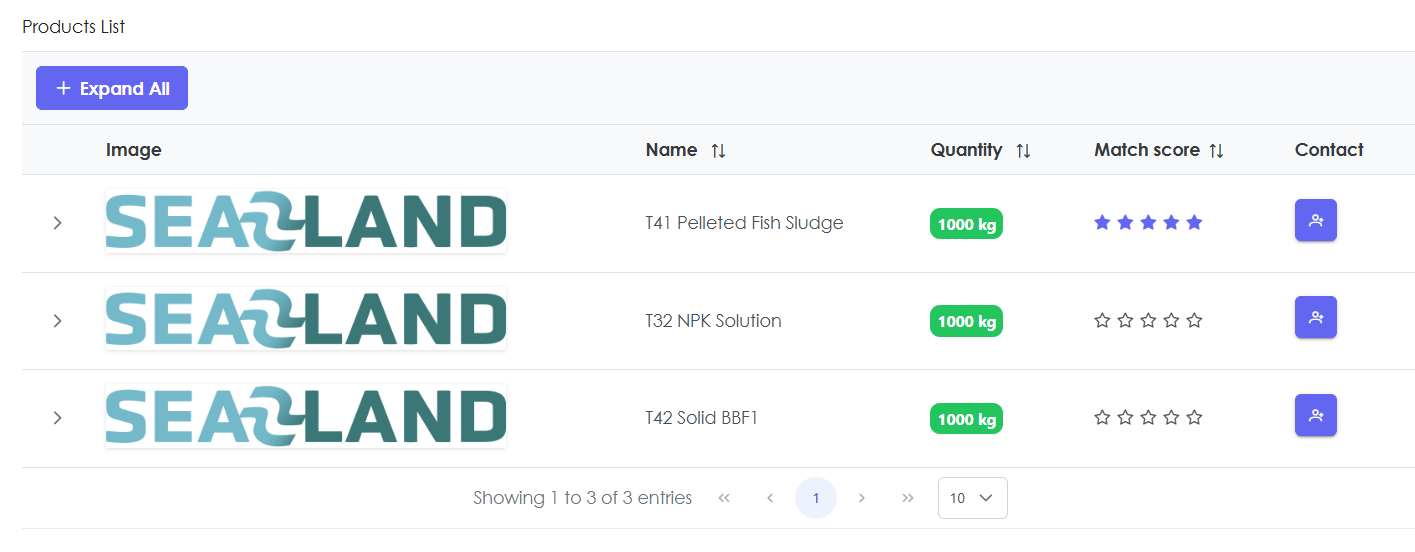Sort products by Quantity column arrows

(1023, 151)
